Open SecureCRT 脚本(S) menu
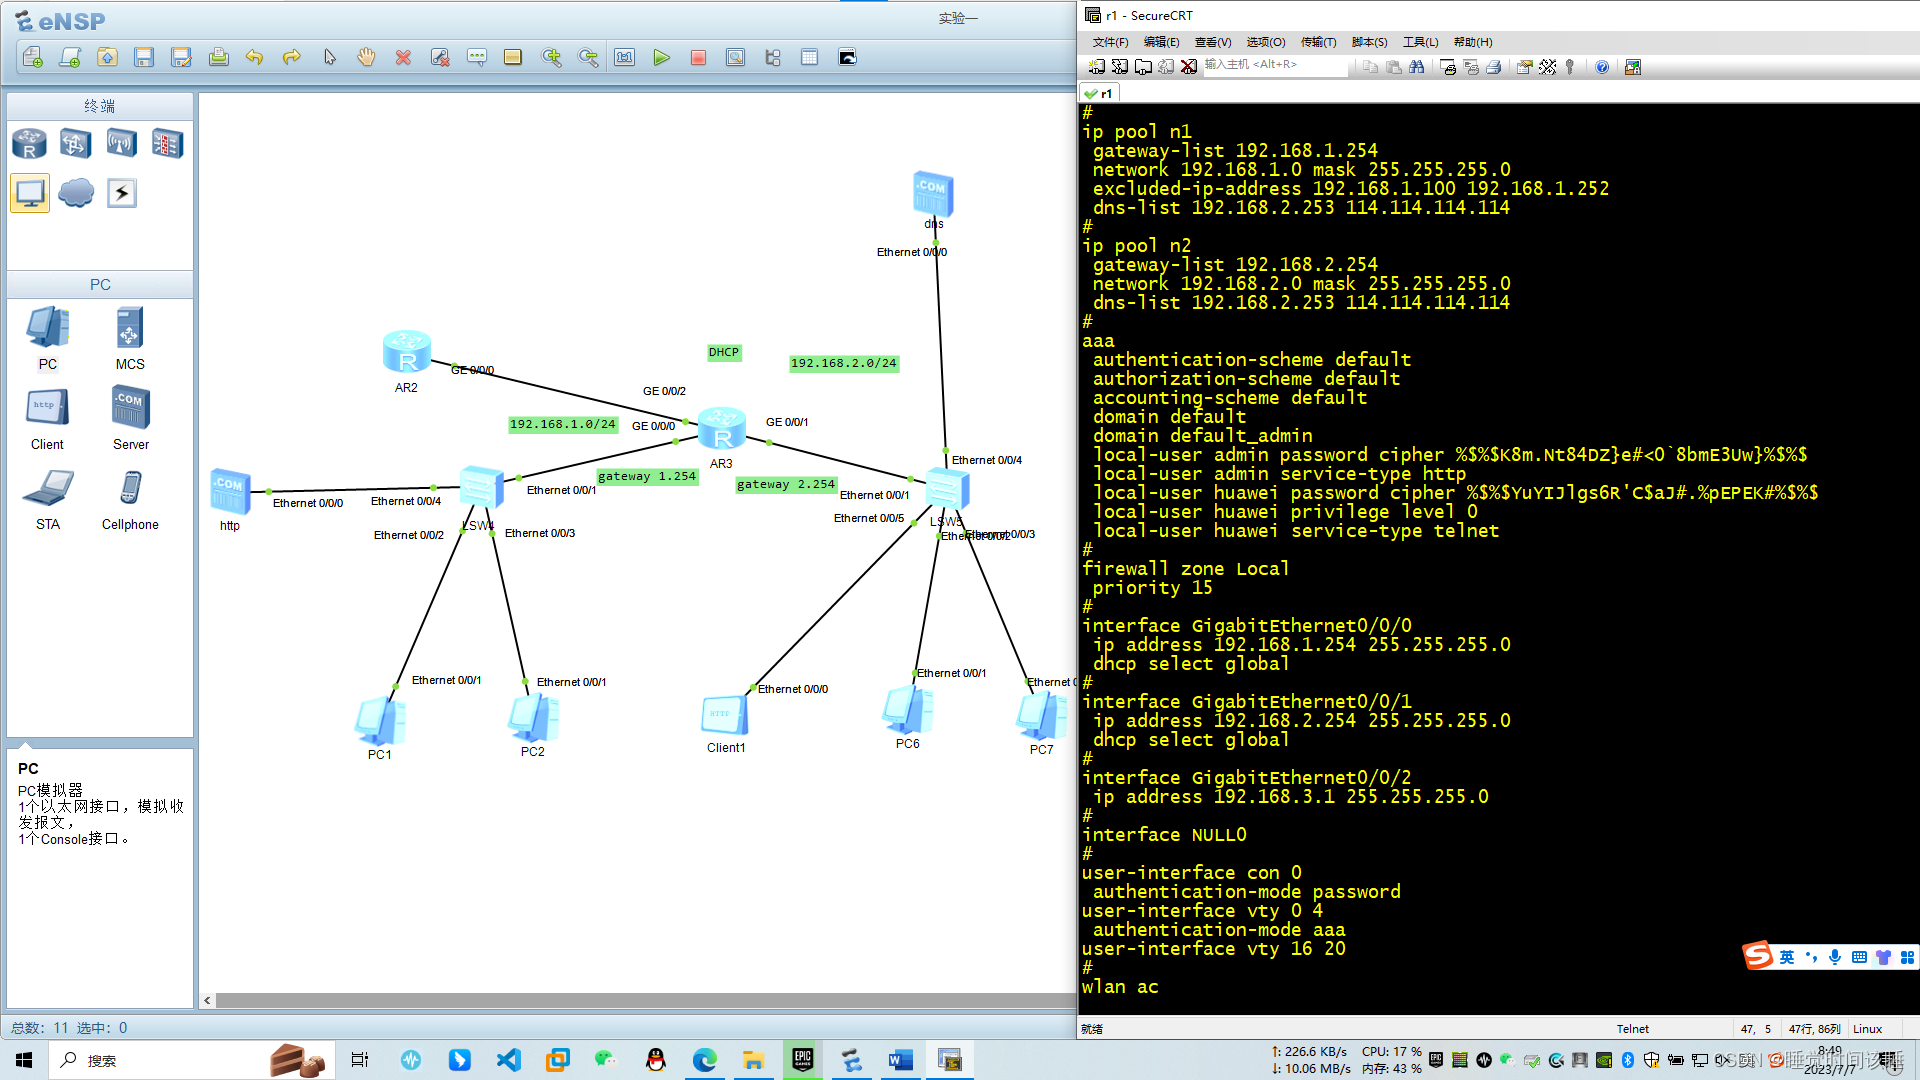Screen dimensions: 1920x1080 [x=1369, y=42]
